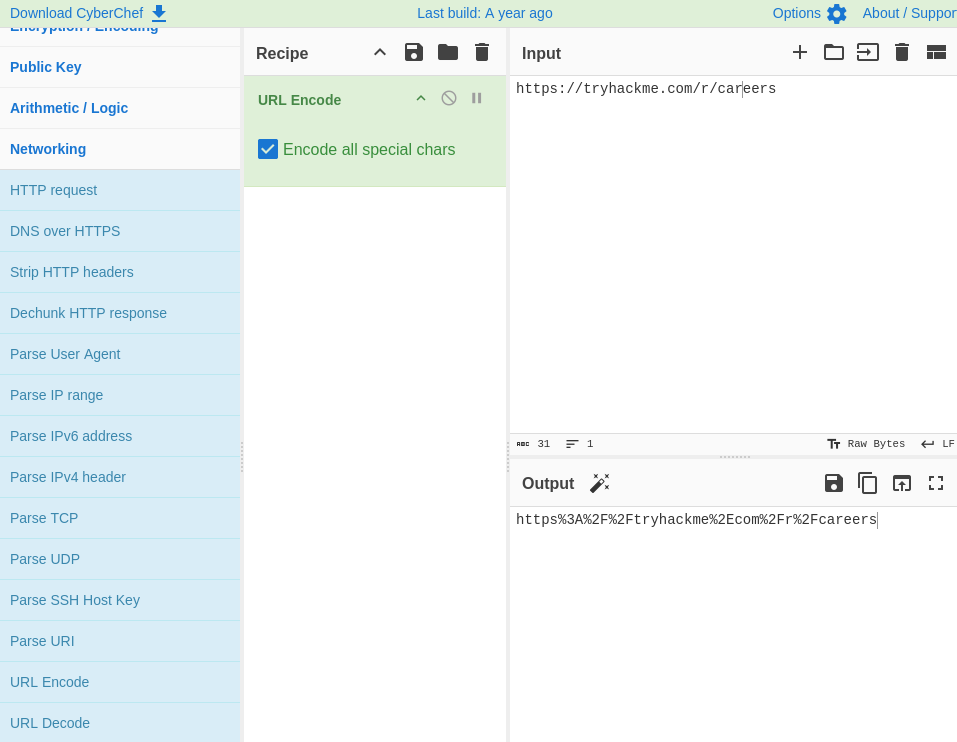957x742 pixels.
Task: Reset the pane layout
Action: tap(936, 52)
